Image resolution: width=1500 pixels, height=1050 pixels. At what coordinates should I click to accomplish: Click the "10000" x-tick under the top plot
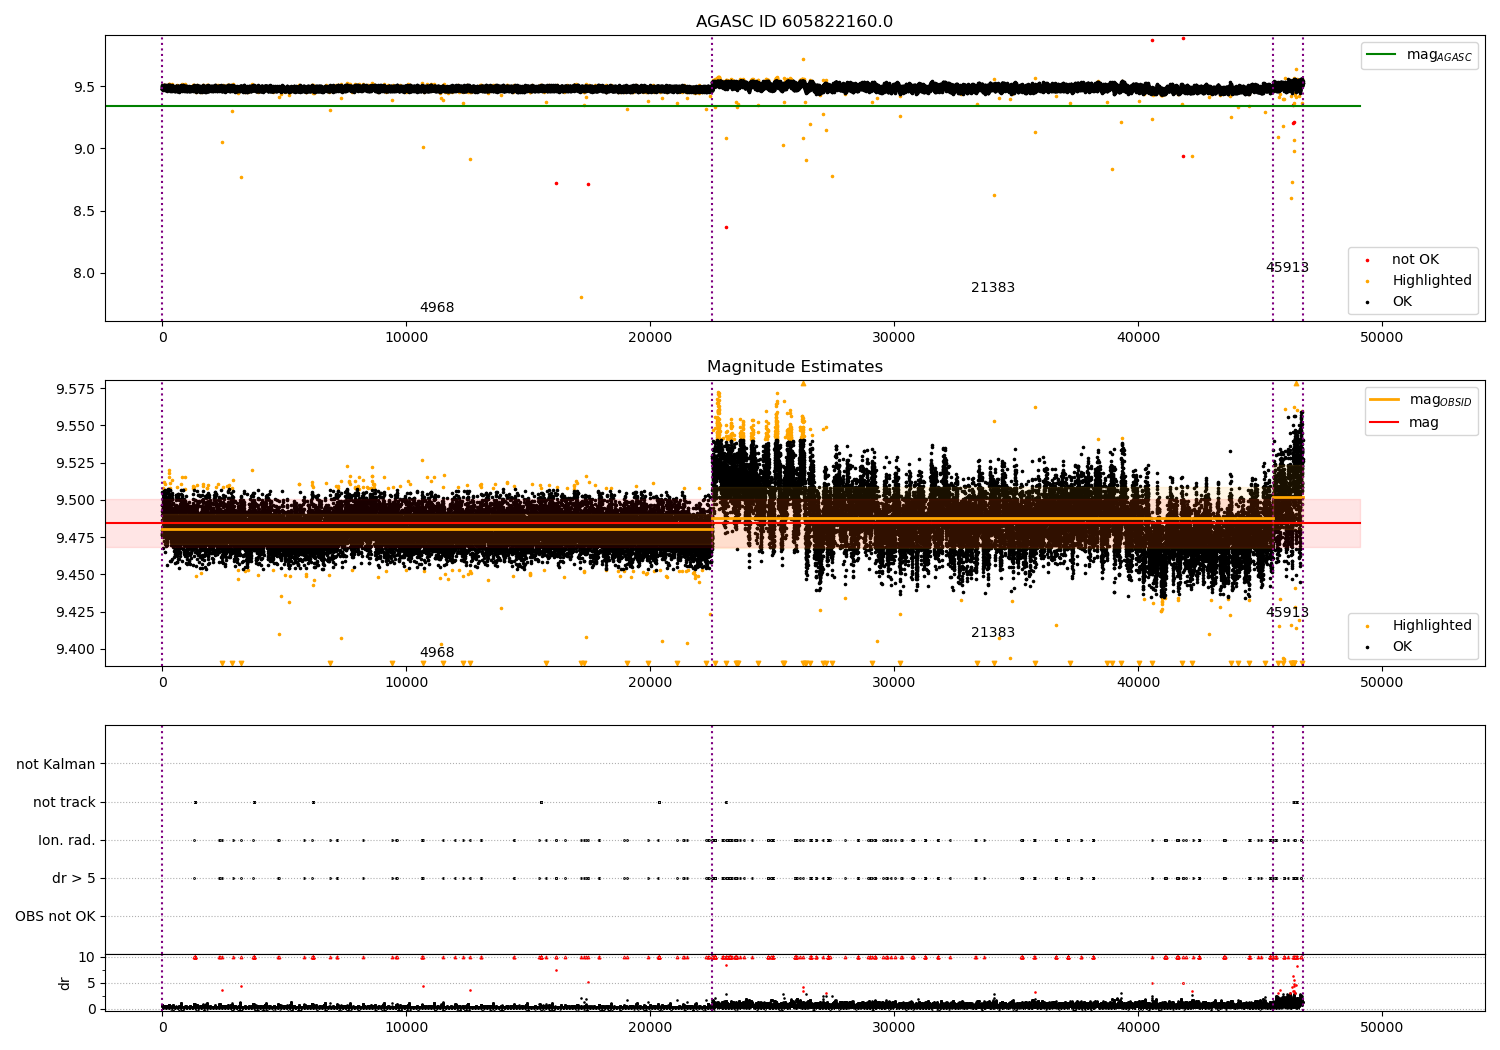(x=406, y=338)
